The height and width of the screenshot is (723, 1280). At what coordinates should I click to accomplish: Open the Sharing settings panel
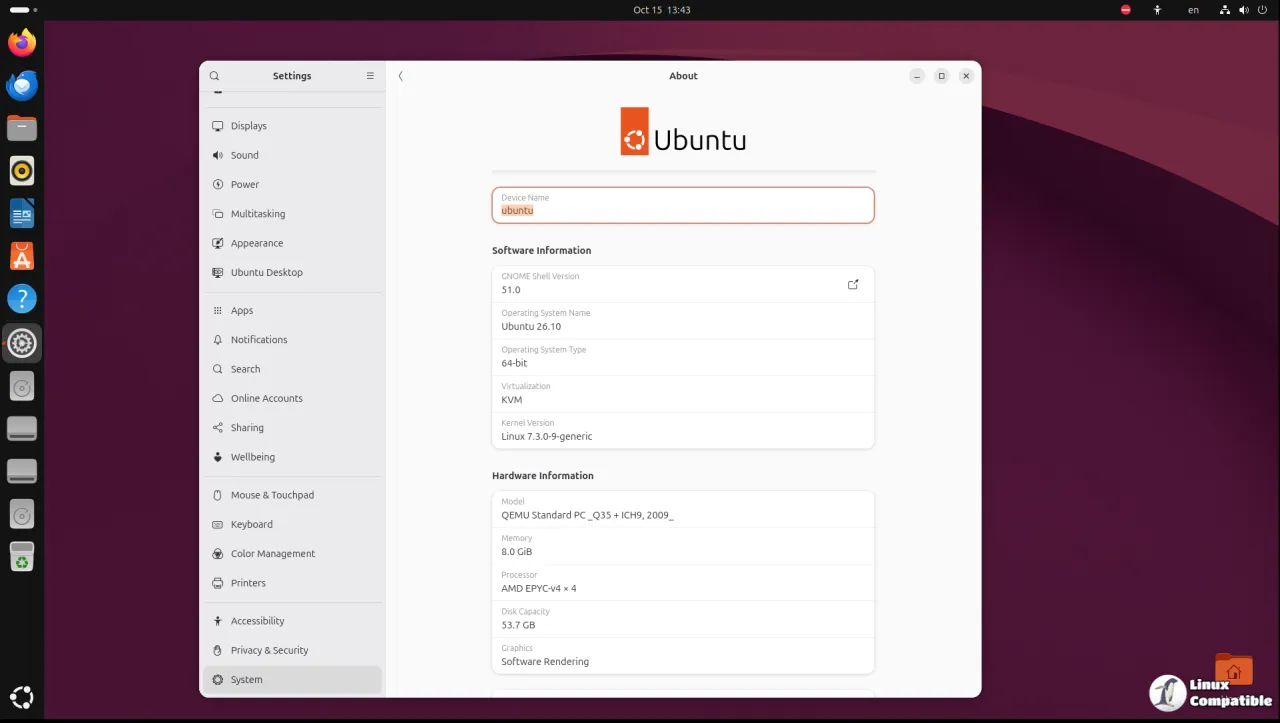[x=292, y=427]
